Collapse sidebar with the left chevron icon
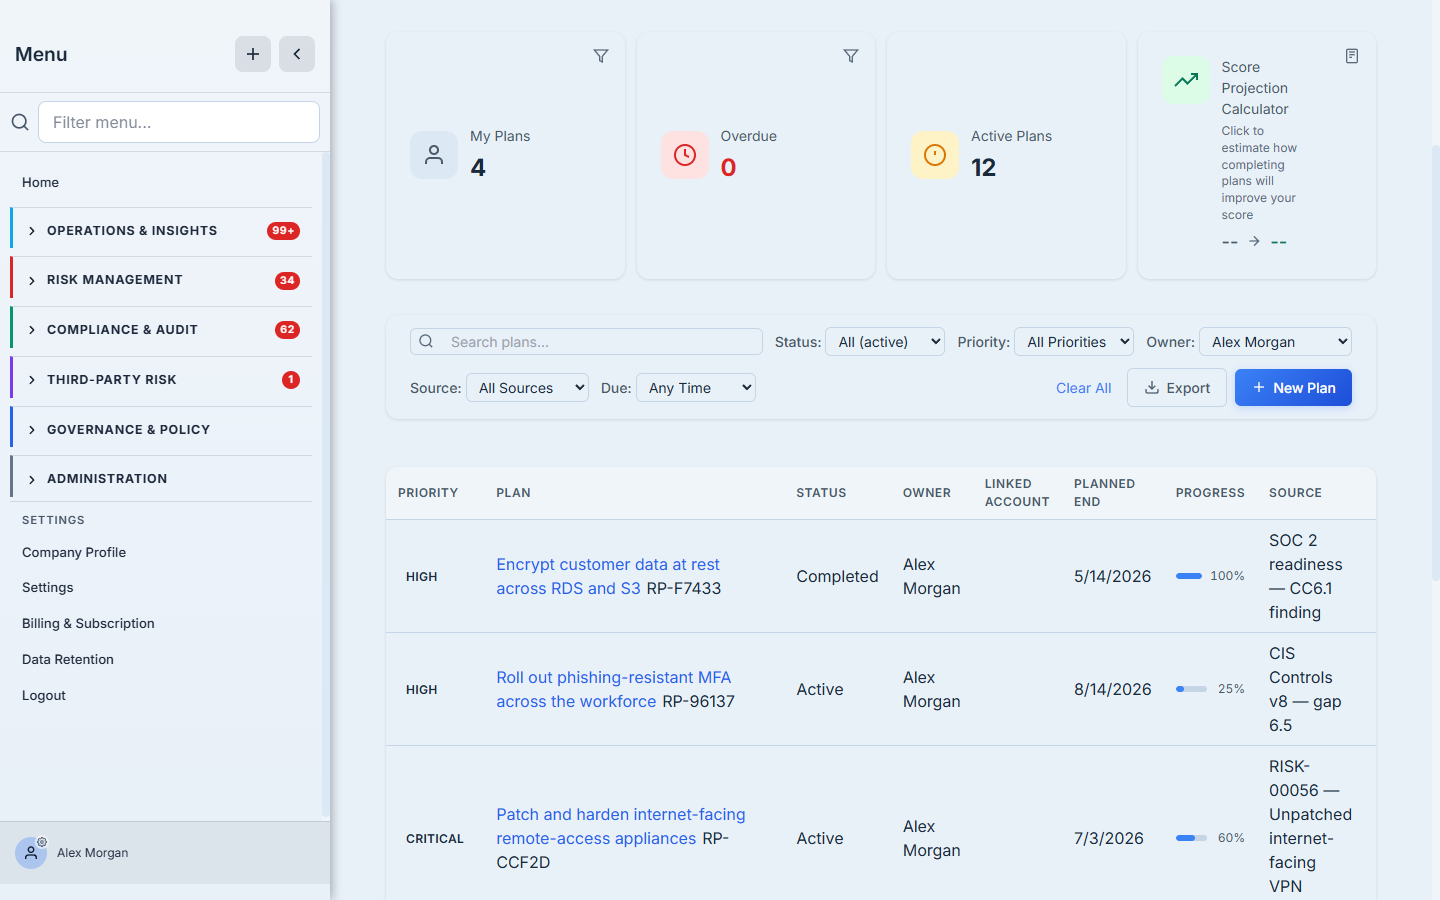The image size is (1440, 900). pyautogui.click(x=297, y=54)
